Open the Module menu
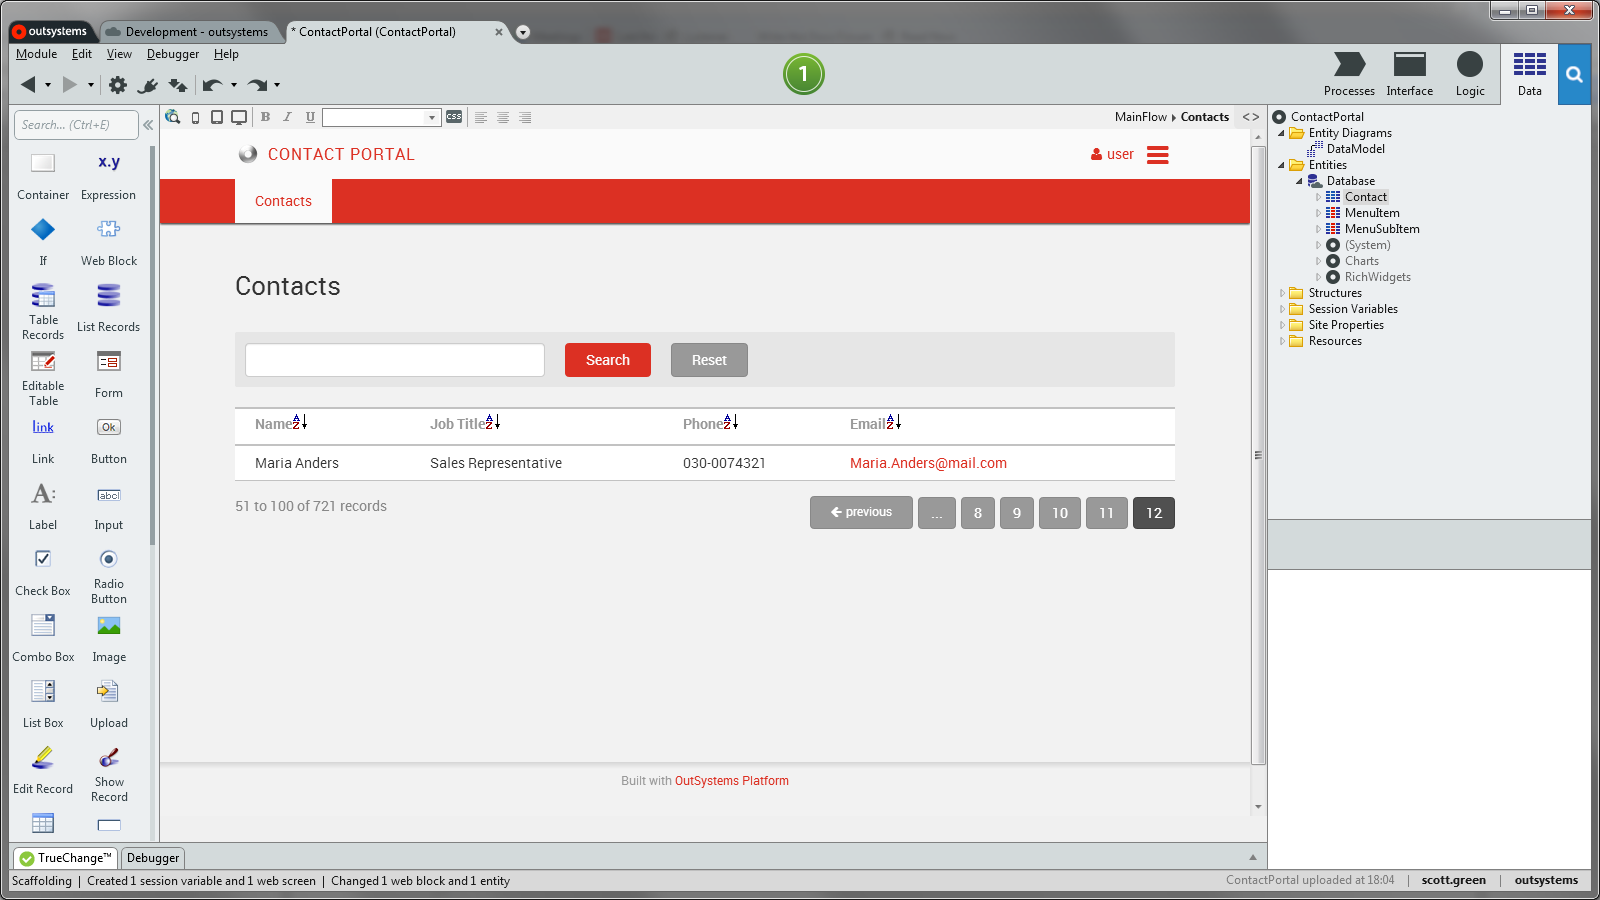 click(x=36, y=54)
